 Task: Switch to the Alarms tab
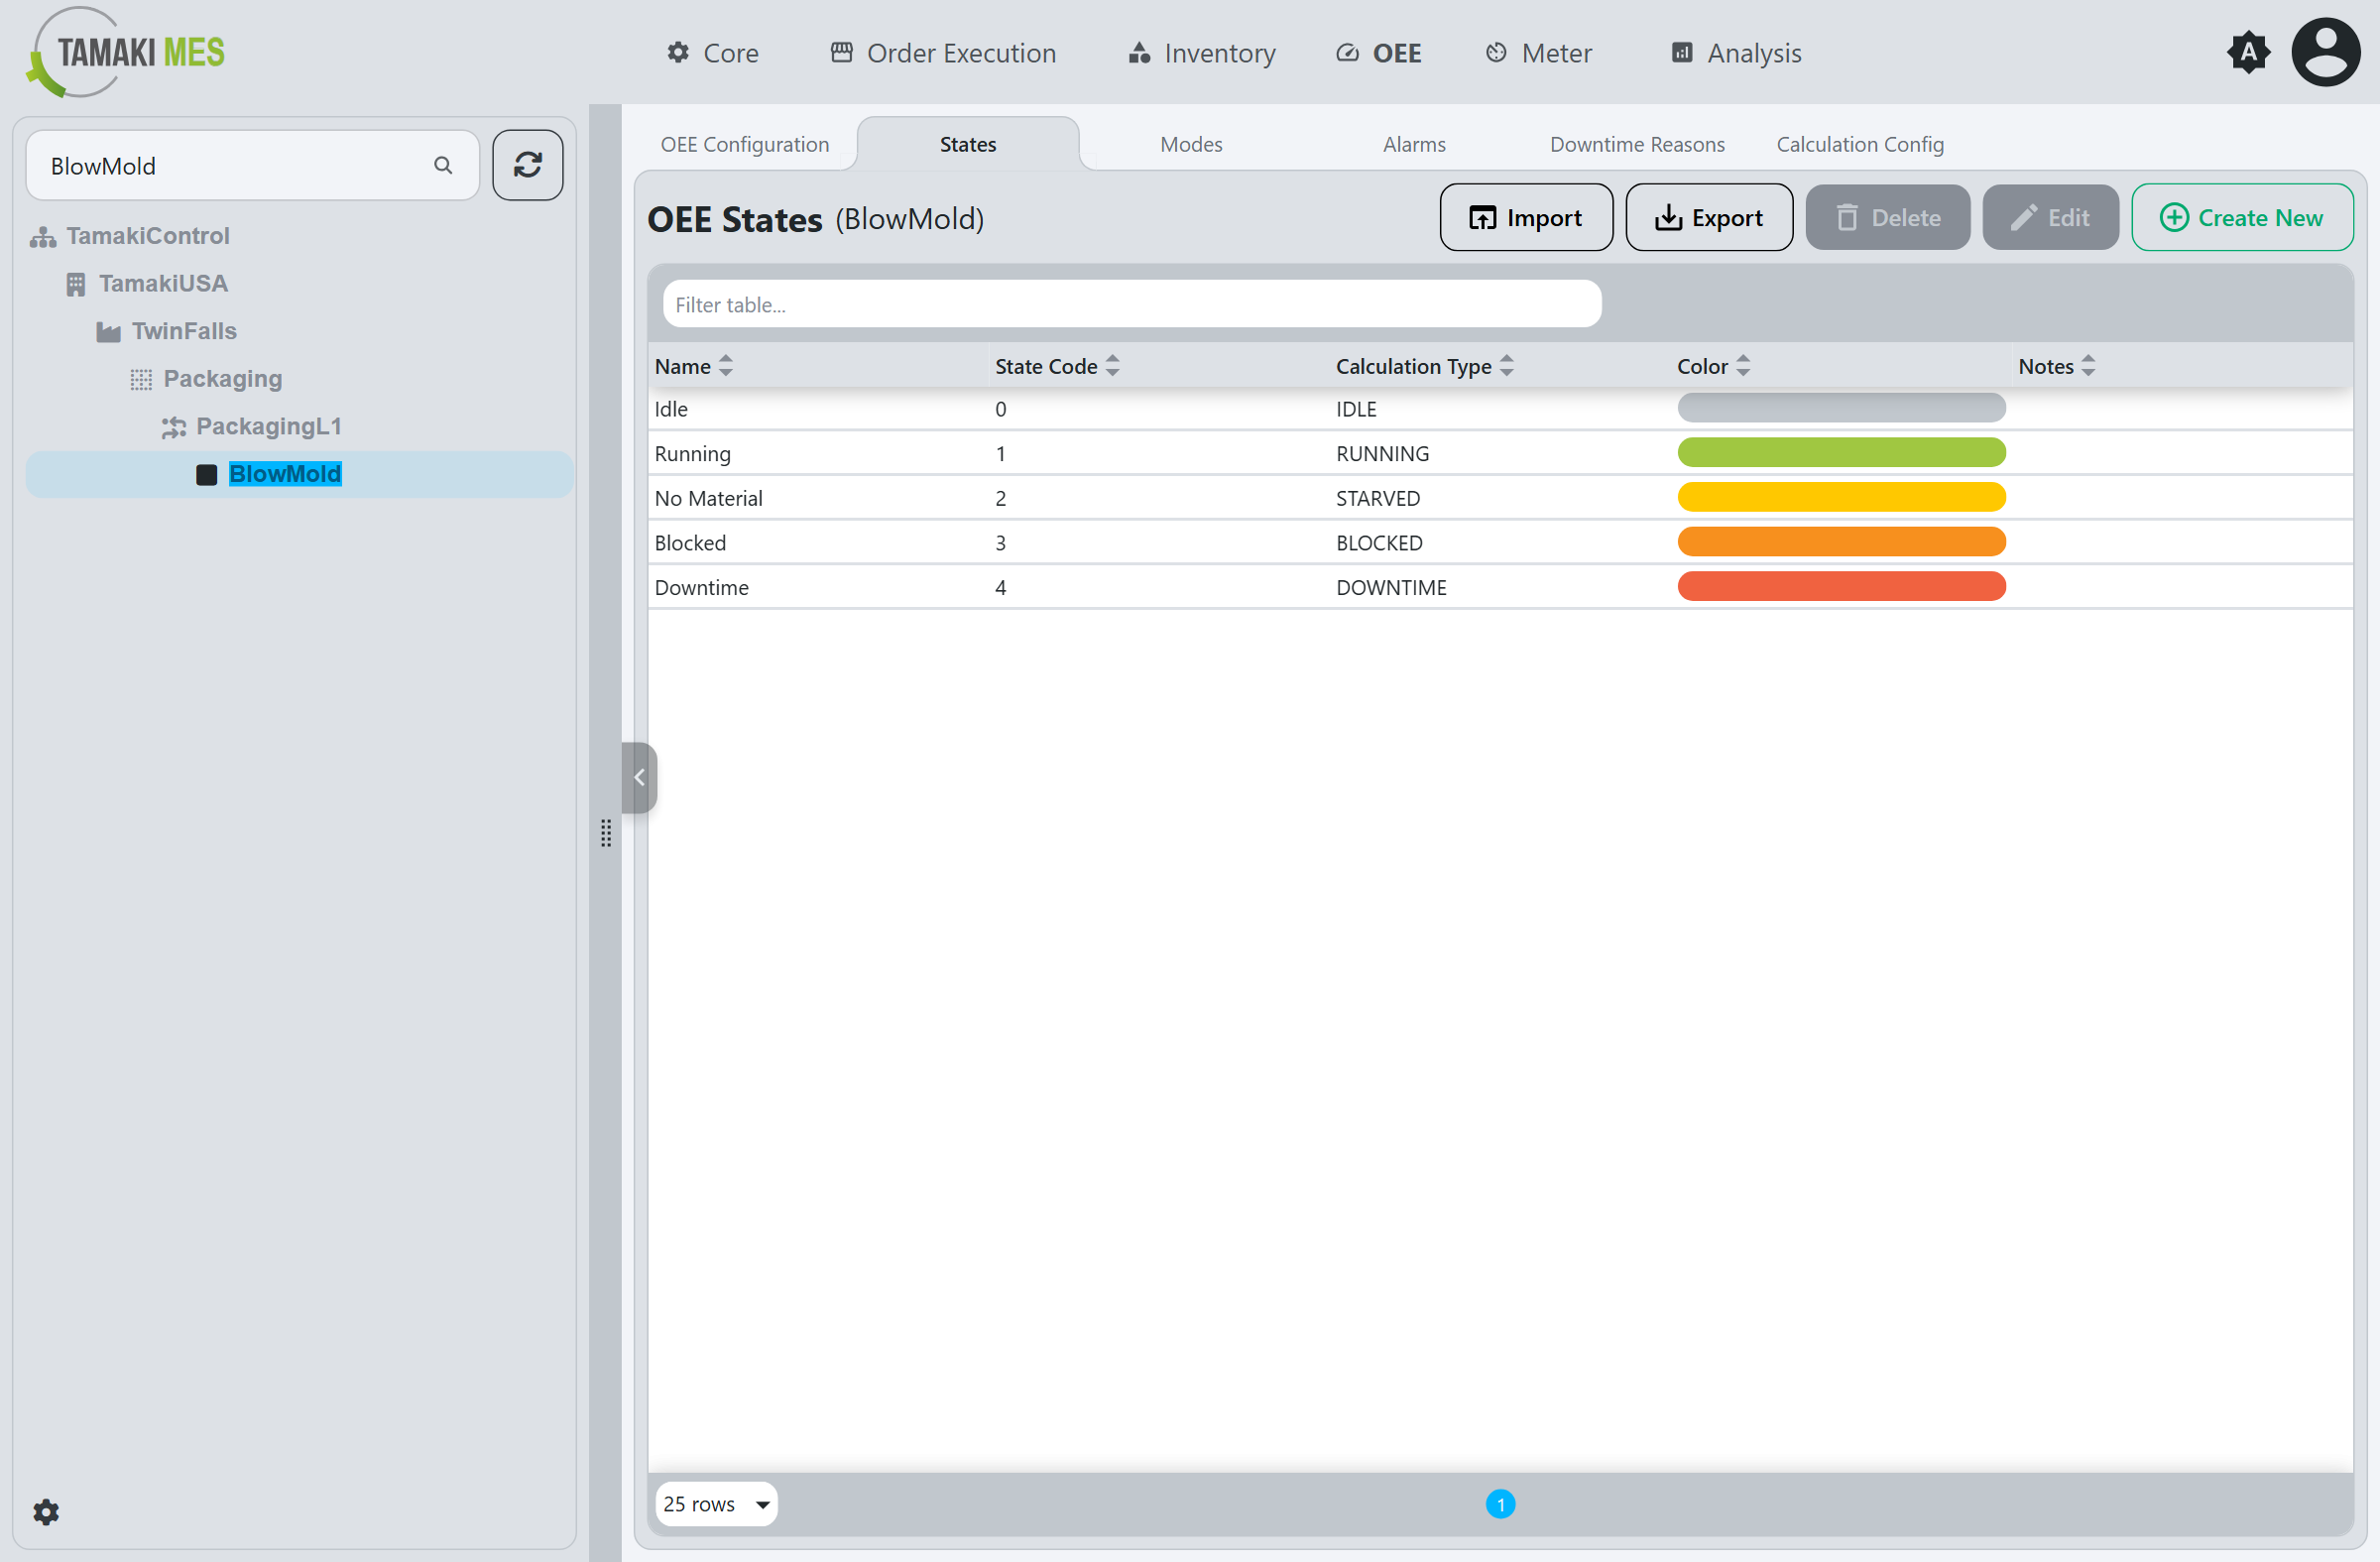click(1414, 144)
